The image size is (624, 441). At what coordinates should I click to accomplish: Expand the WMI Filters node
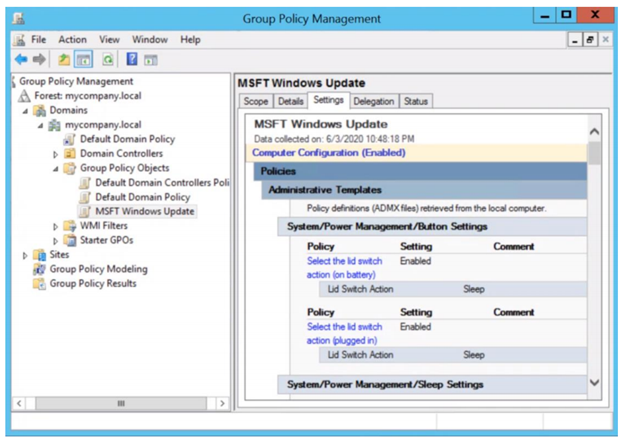[56, 227]
